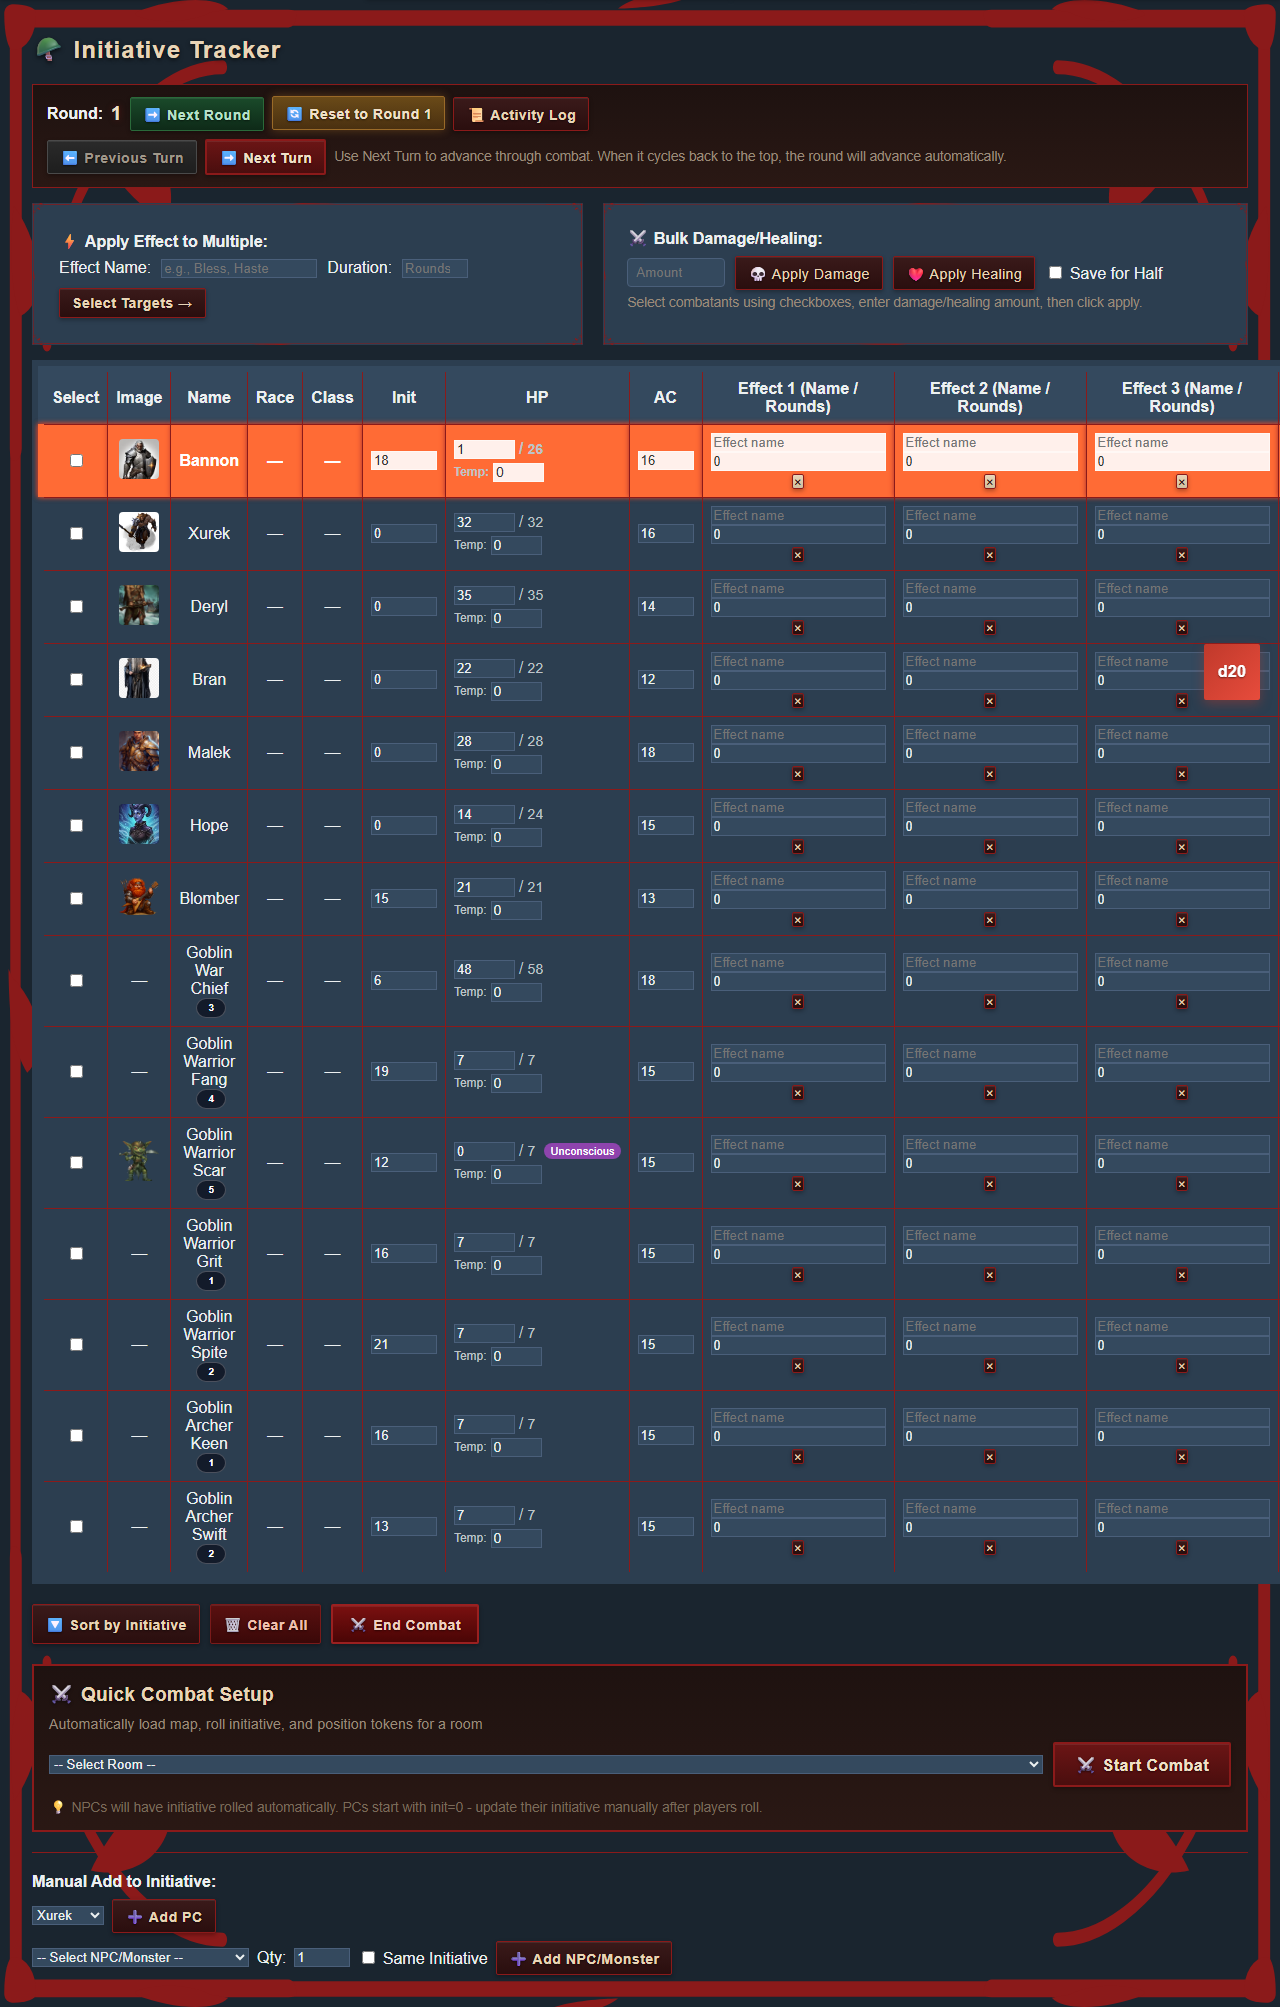Click Select Targets button
This screenshot has height=2007, width=1280.
click(132, 303)
